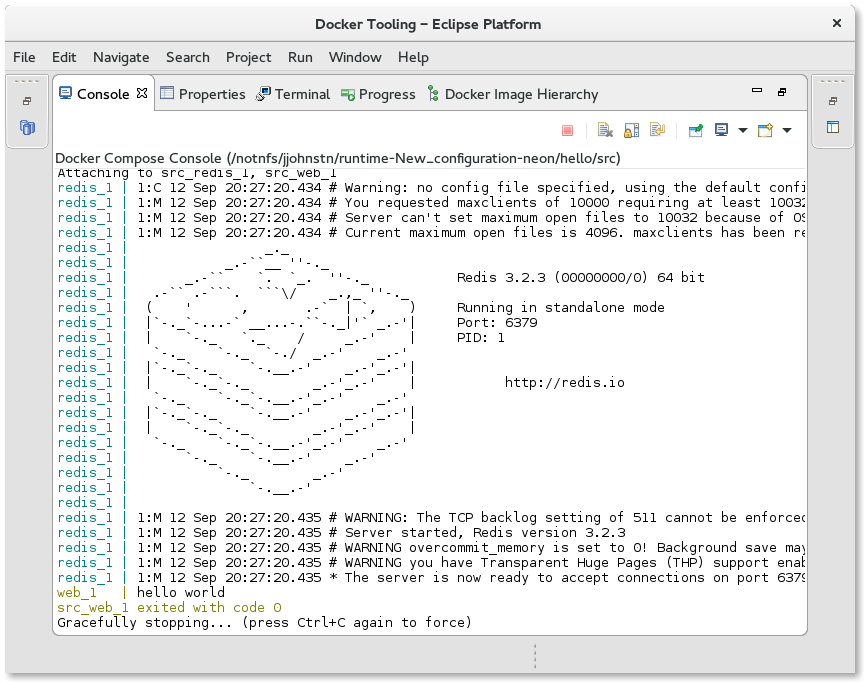Click the 'server is now ready to accept' line
This screenshot has width=864, height=682.
[431, 577]
